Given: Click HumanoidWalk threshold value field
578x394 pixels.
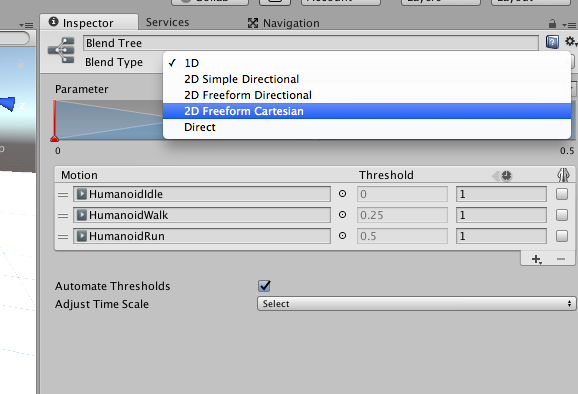Looking at the screenshot, I should pos(402,215).
